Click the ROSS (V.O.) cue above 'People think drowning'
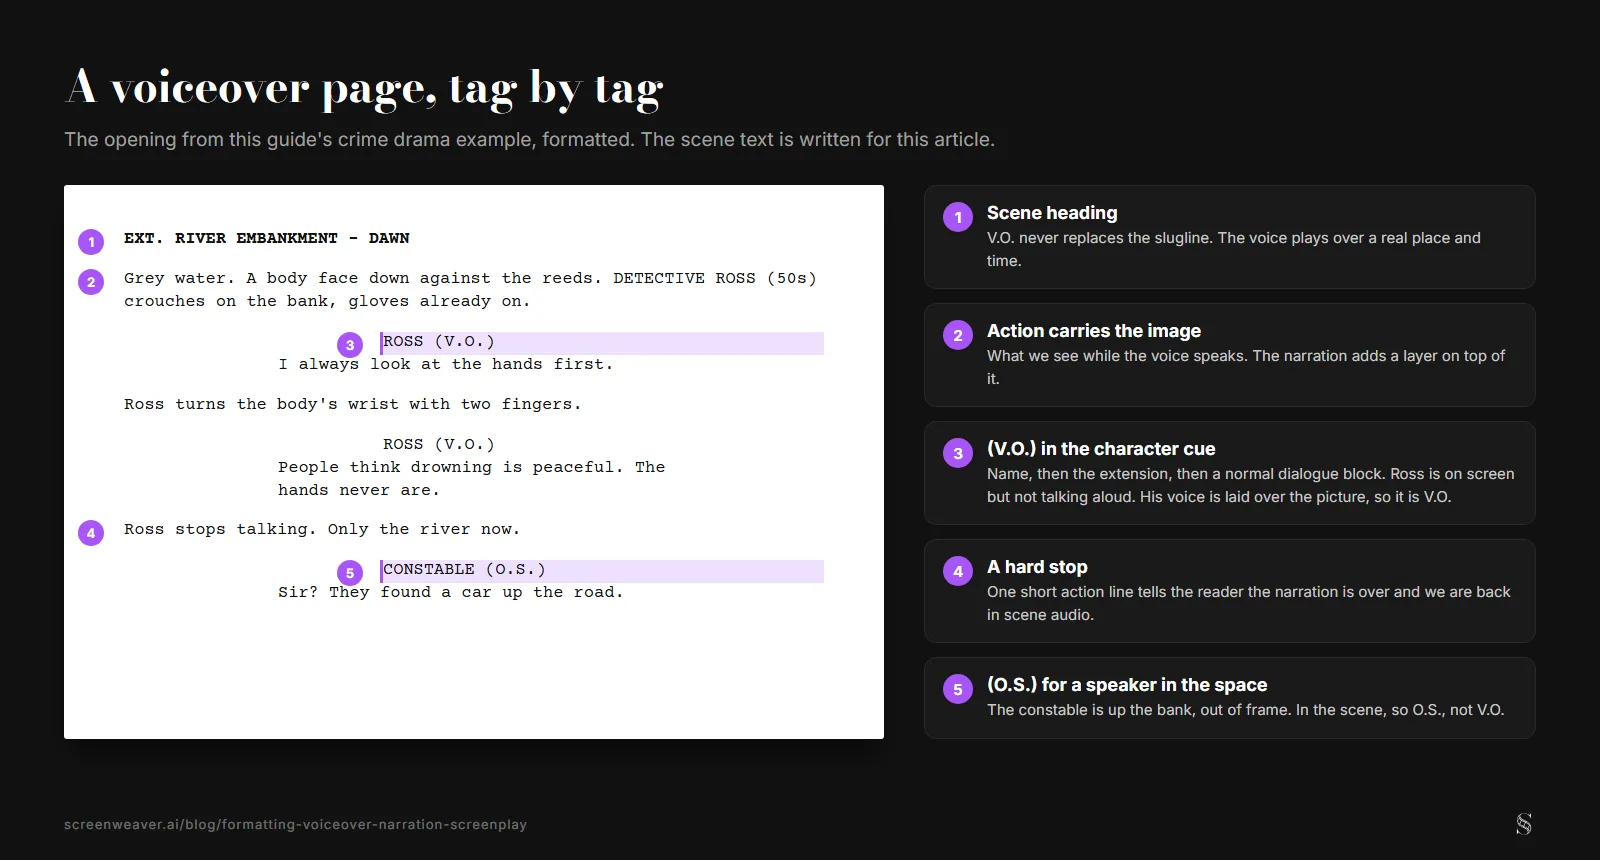Image resolution: width=1600 pixels, height=860 pixels. pos(439,445)
